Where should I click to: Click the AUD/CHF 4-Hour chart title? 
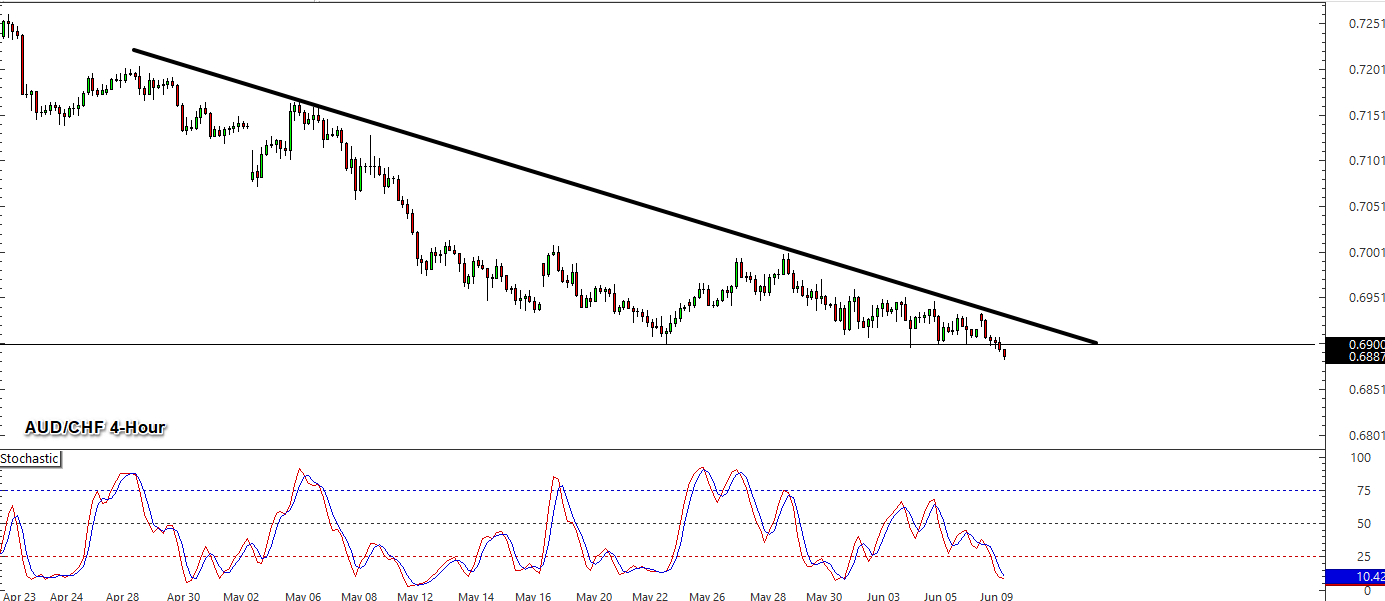pos(95,428)
